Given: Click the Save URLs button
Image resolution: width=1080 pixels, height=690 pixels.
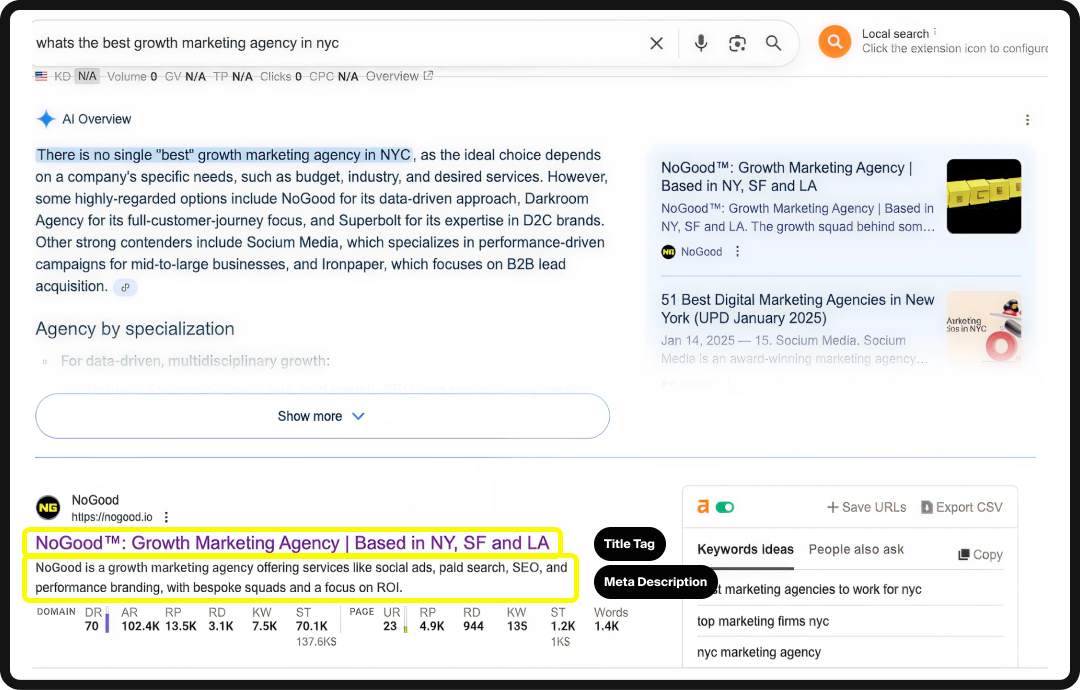Looking at the screenshot, I should 866,507.
